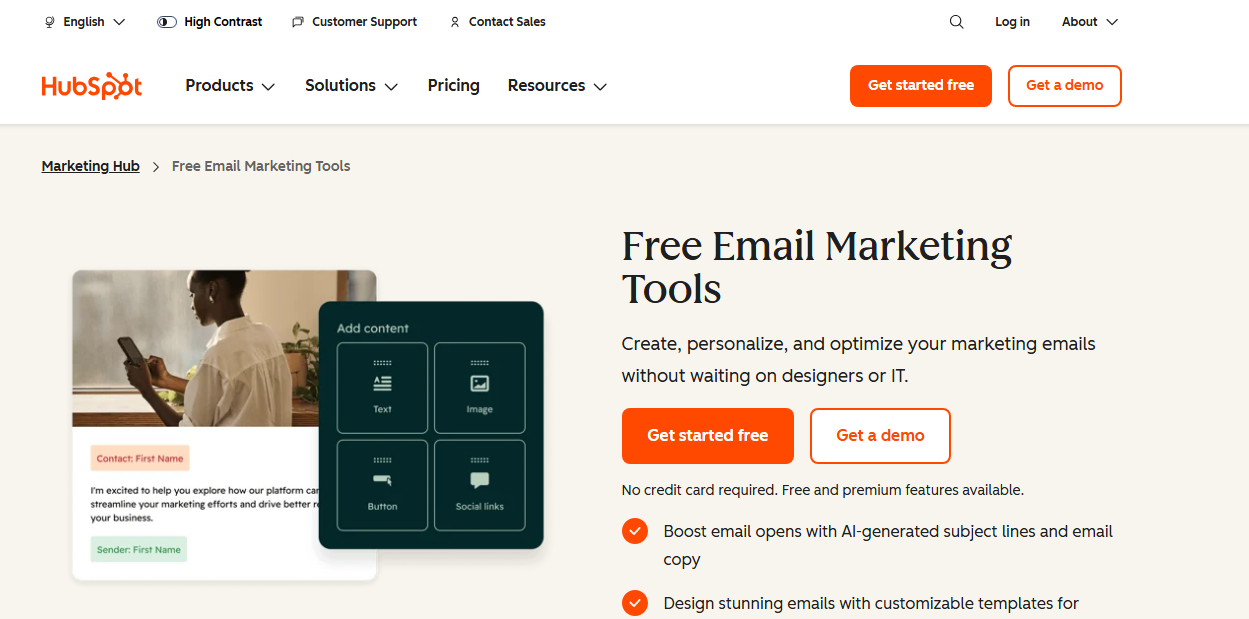Image resolution: width=1249 pixels, height=619 pixels.
Task: Expand the Resources dropdown
Action: [x=557, y=86]
